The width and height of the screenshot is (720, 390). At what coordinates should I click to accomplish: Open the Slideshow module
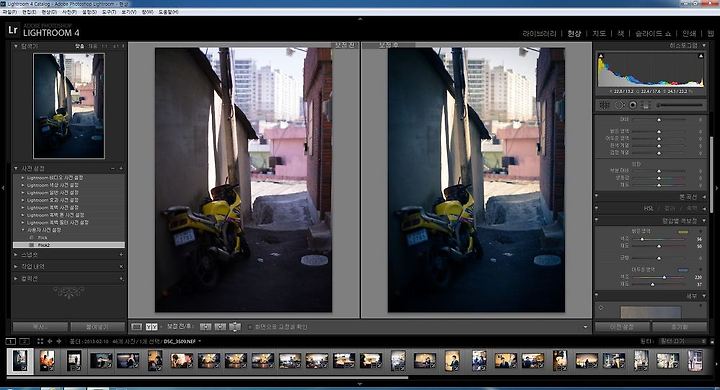[653, 34]
